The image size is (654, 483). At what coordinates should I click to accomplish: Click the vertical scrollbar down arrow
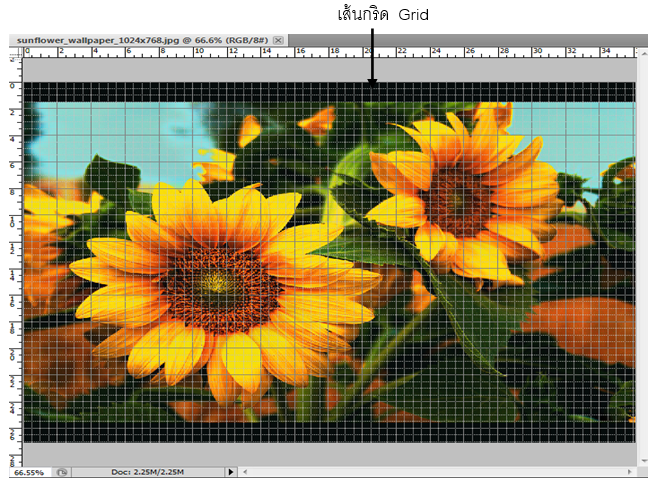(x=642, y=459)
